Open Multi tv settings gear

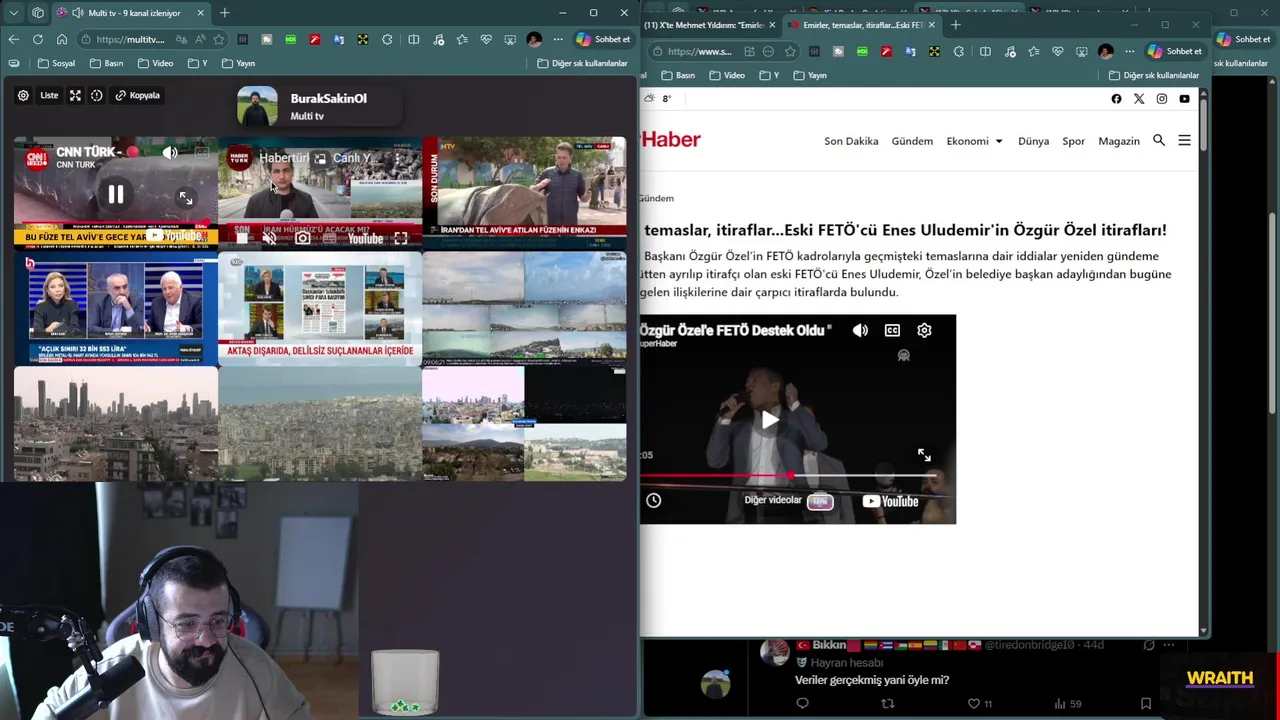(x=23, y=95)
